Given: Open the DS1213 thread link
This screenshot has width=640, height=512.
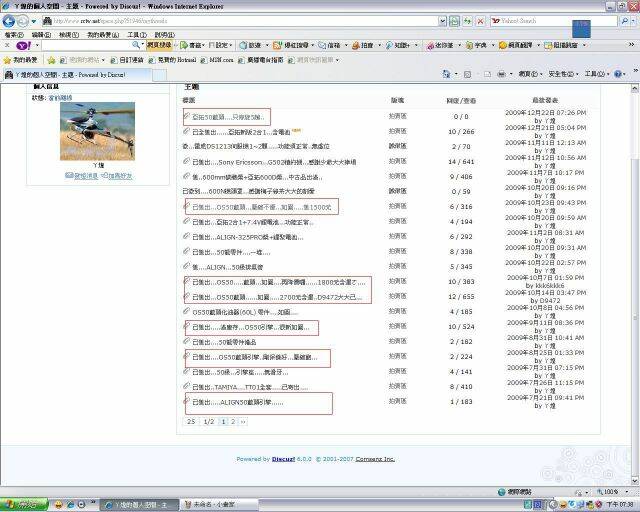Looking at the screenshot, I should [x=256, y=146].
